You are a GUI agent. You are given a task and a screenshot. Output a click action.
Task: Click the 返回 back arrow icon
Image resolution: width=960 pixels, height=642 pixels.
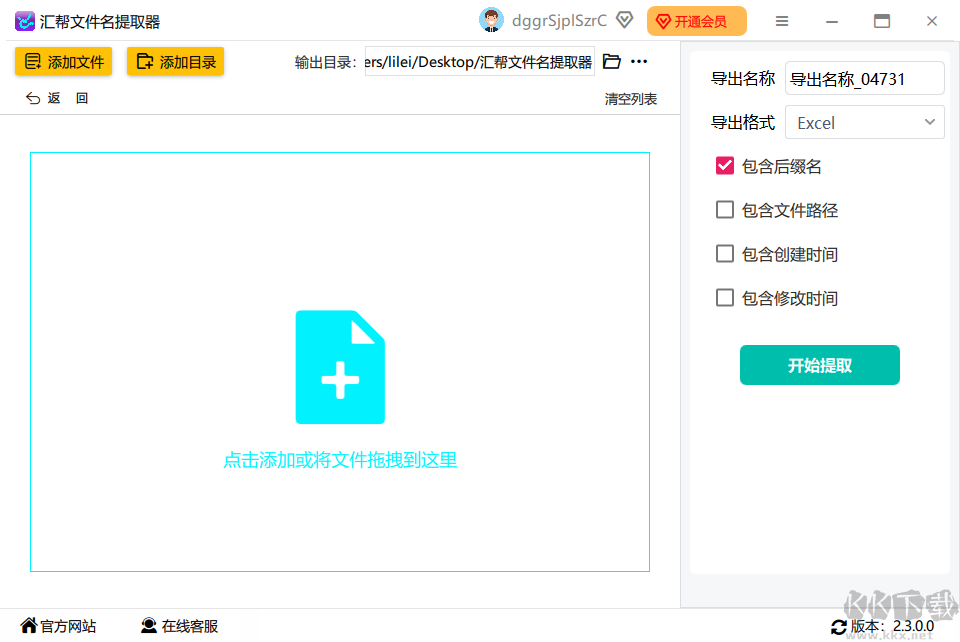pyautogui.click(x=33, y=97)
